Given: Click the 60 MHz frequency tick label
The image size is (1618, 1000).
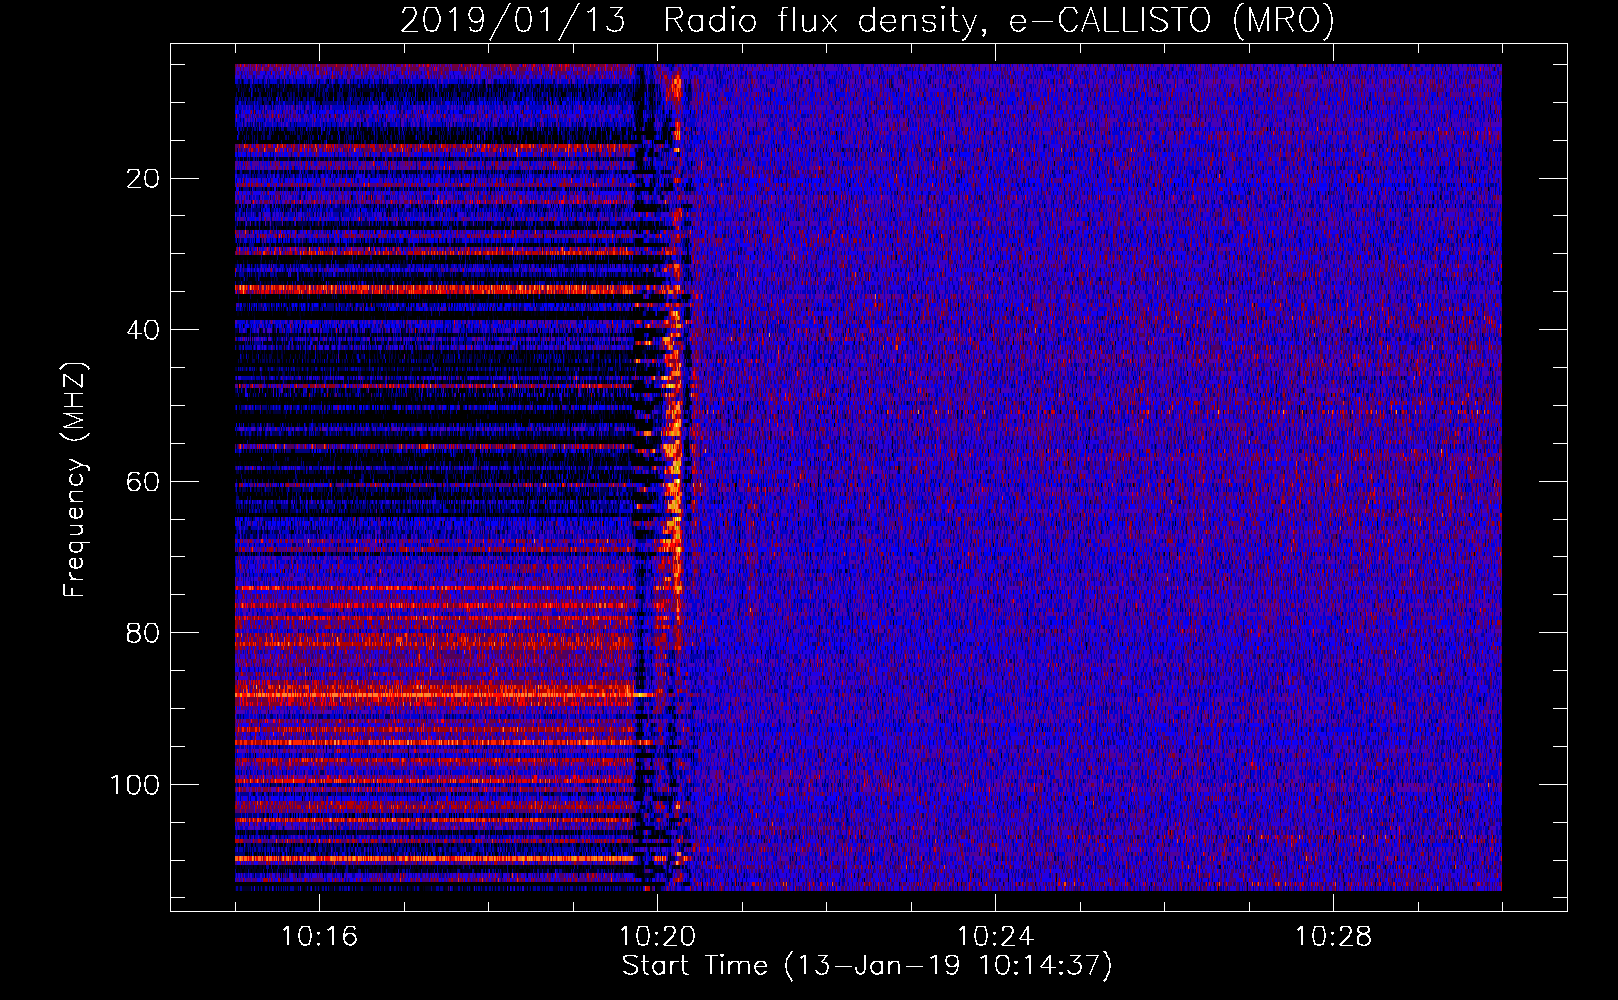Looking at the screenshot, I should (x=144, y=482).
